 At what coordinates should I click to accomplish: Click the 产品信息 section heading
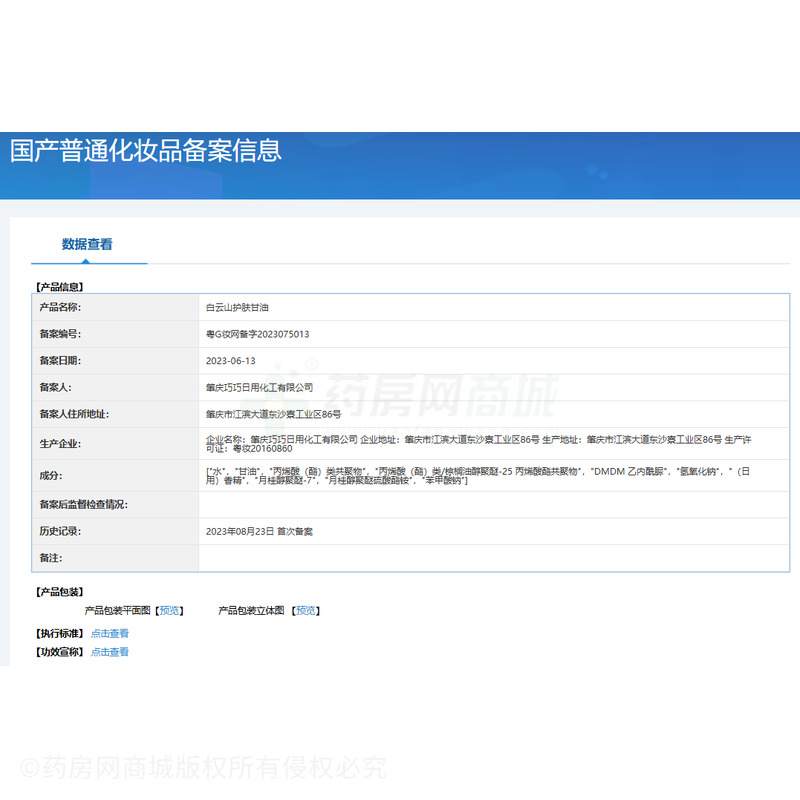pyautogui.click(x=59, y=287)
